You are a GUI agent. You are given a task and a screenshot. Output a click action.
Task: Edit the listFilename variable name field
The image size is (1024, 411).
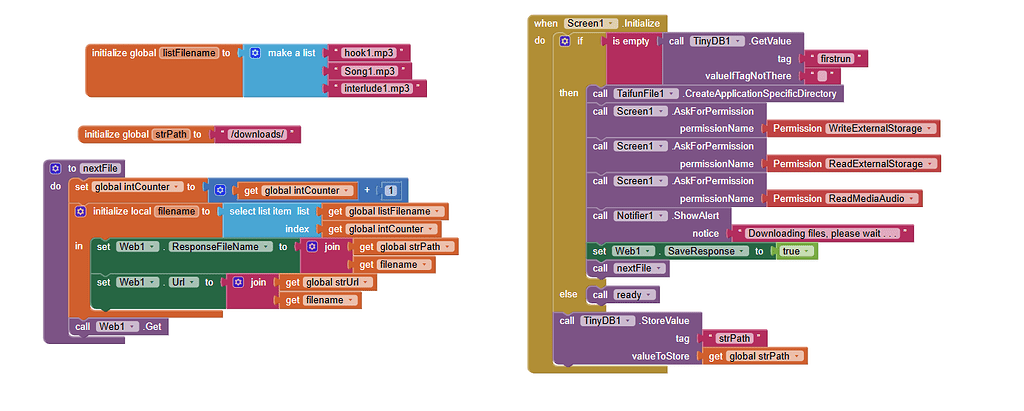[189, 53]
